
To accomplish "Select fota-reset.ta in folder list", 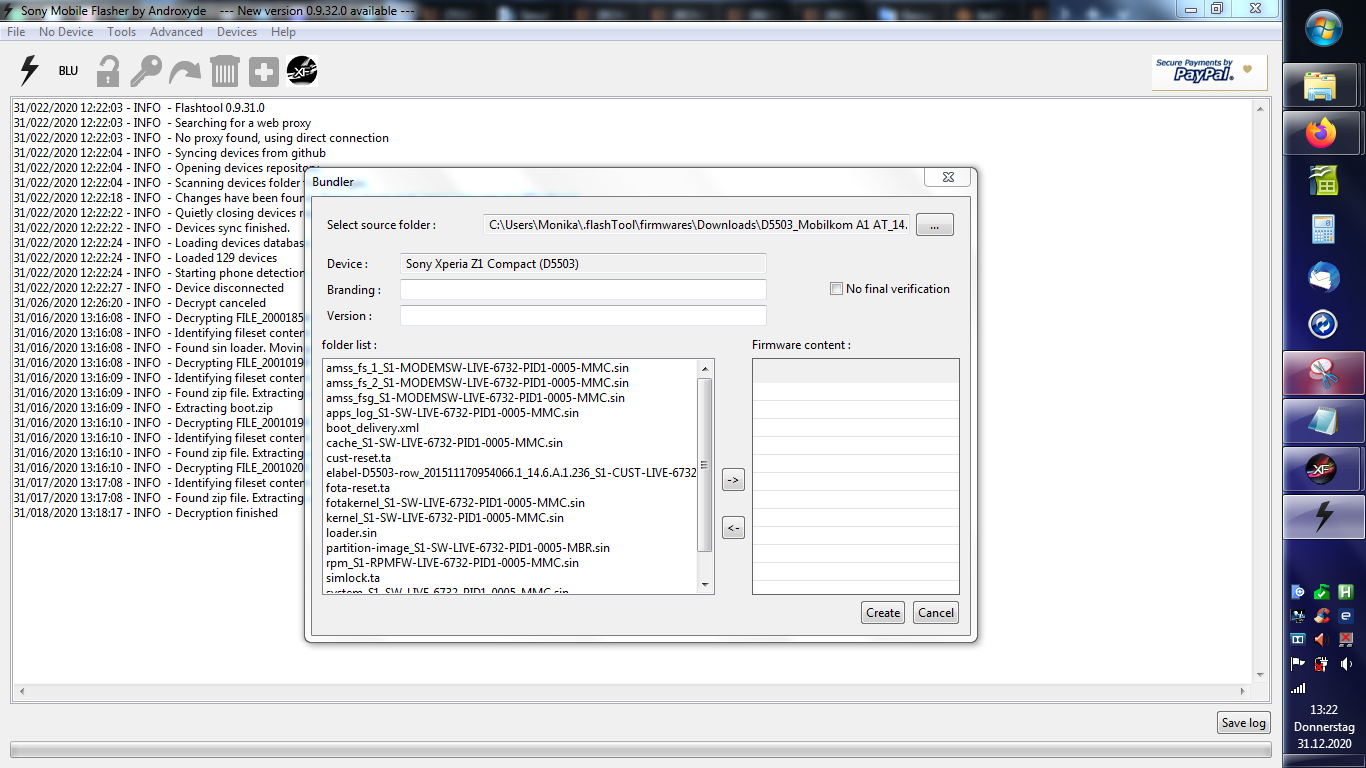I will click(357, 488).
